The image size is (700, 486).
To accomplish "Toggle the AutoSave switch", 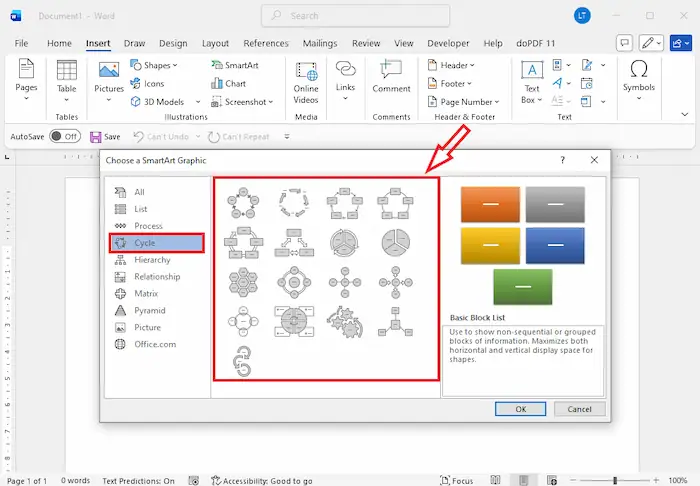I will [x=65, y=137].
